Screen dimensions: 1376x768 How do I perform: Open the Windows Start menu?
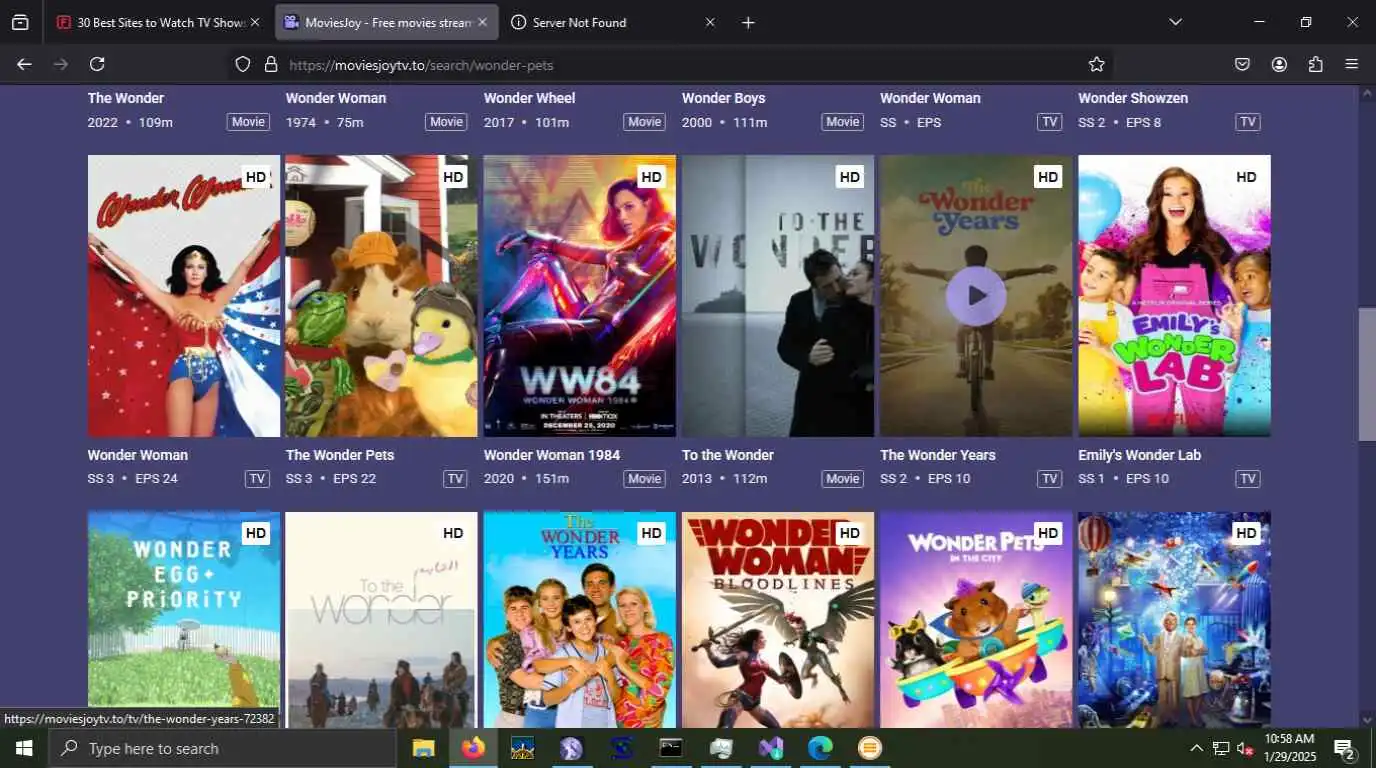coord(23,748)
